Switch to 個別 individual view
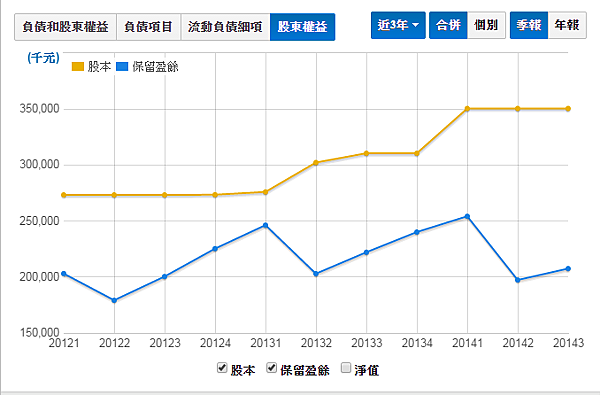The image size is (600, 395). [486, 25]
